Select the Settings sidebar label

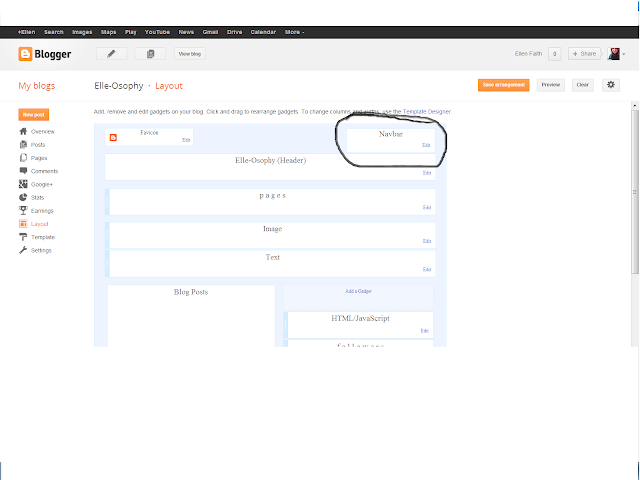point(41,250)
